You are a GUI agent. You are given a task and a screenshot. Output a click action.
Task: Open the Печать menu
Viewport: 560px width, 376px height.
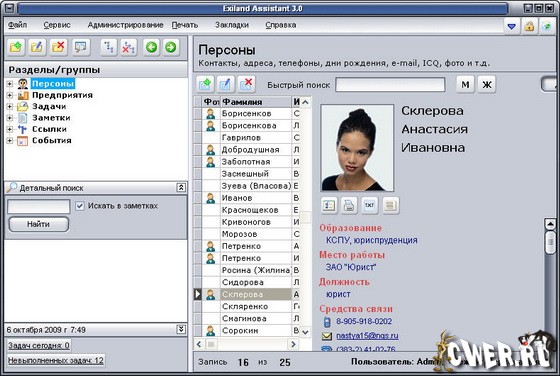tap(185, 25)
